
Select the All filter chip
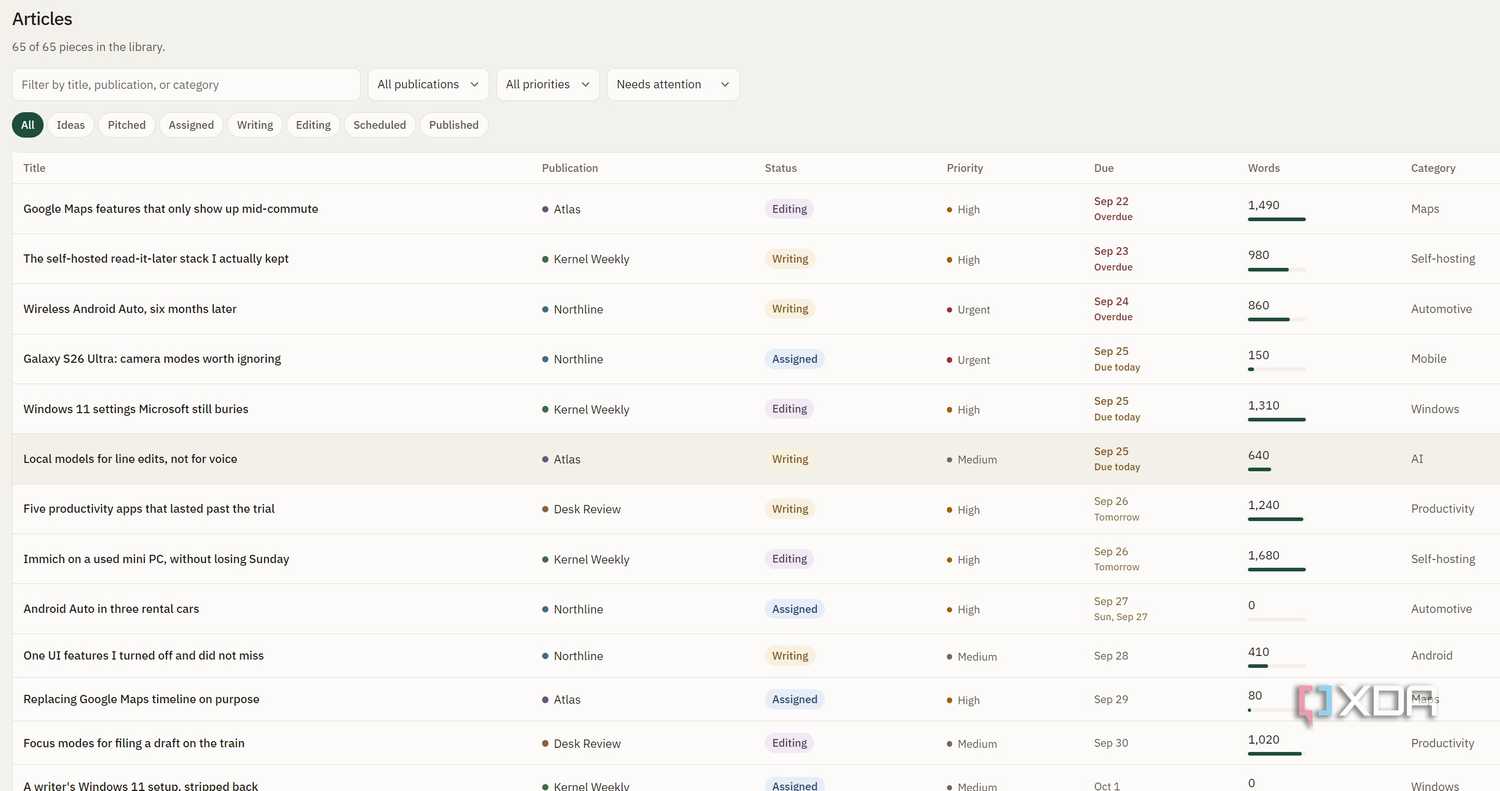[x=28, y=125]
